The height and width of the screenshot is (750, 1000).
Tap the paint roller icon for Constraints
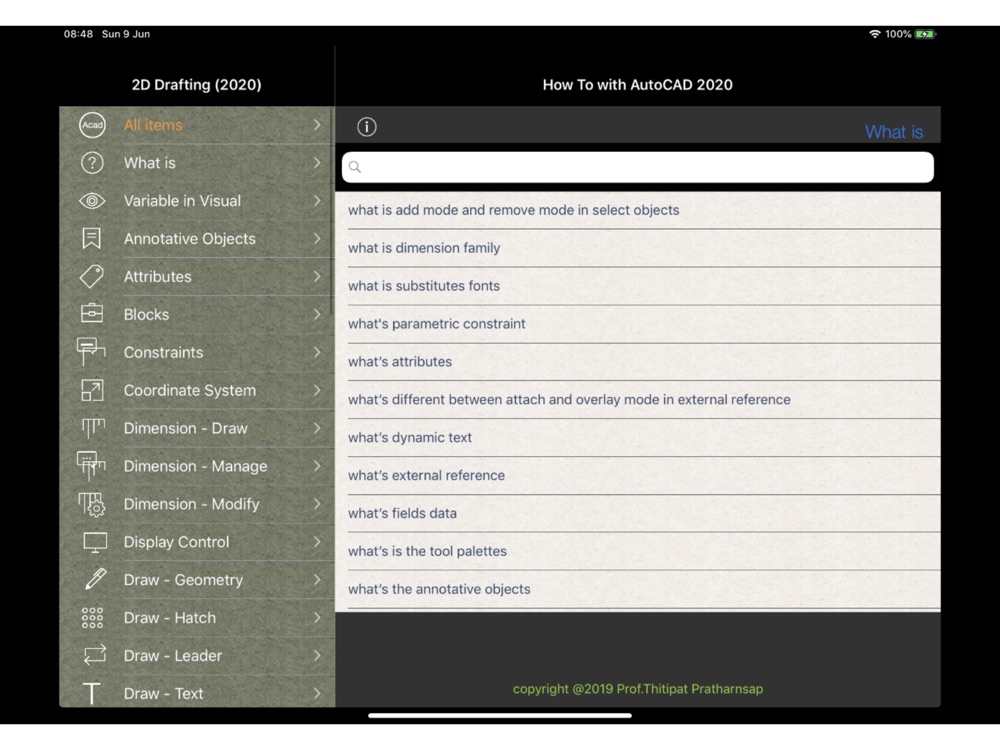coord(91,352)
